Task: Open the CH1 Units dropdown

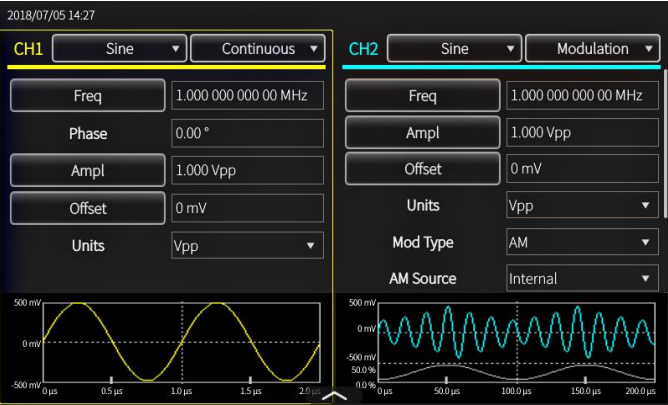Action: (247, 245)
